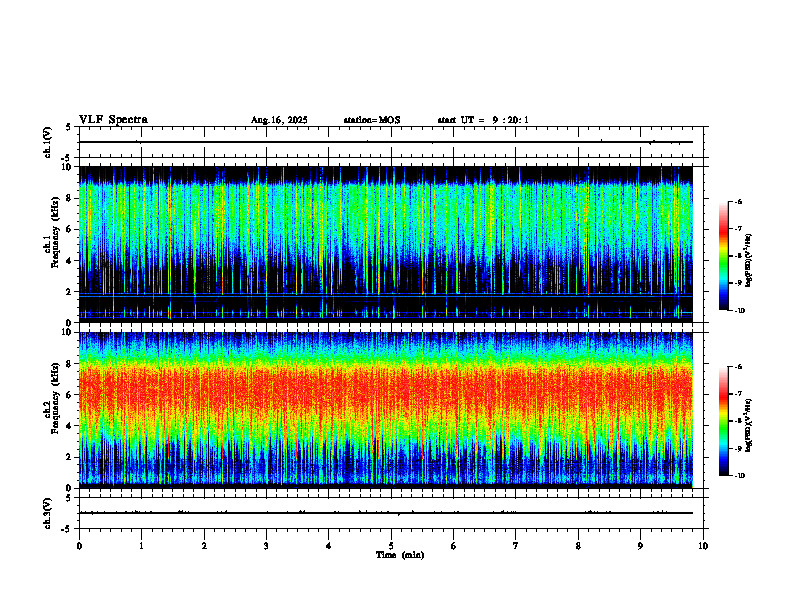The image size is (792, 612).
Task: Click the "-7" label on ch.2 color scale
Action: coord(738,394)
